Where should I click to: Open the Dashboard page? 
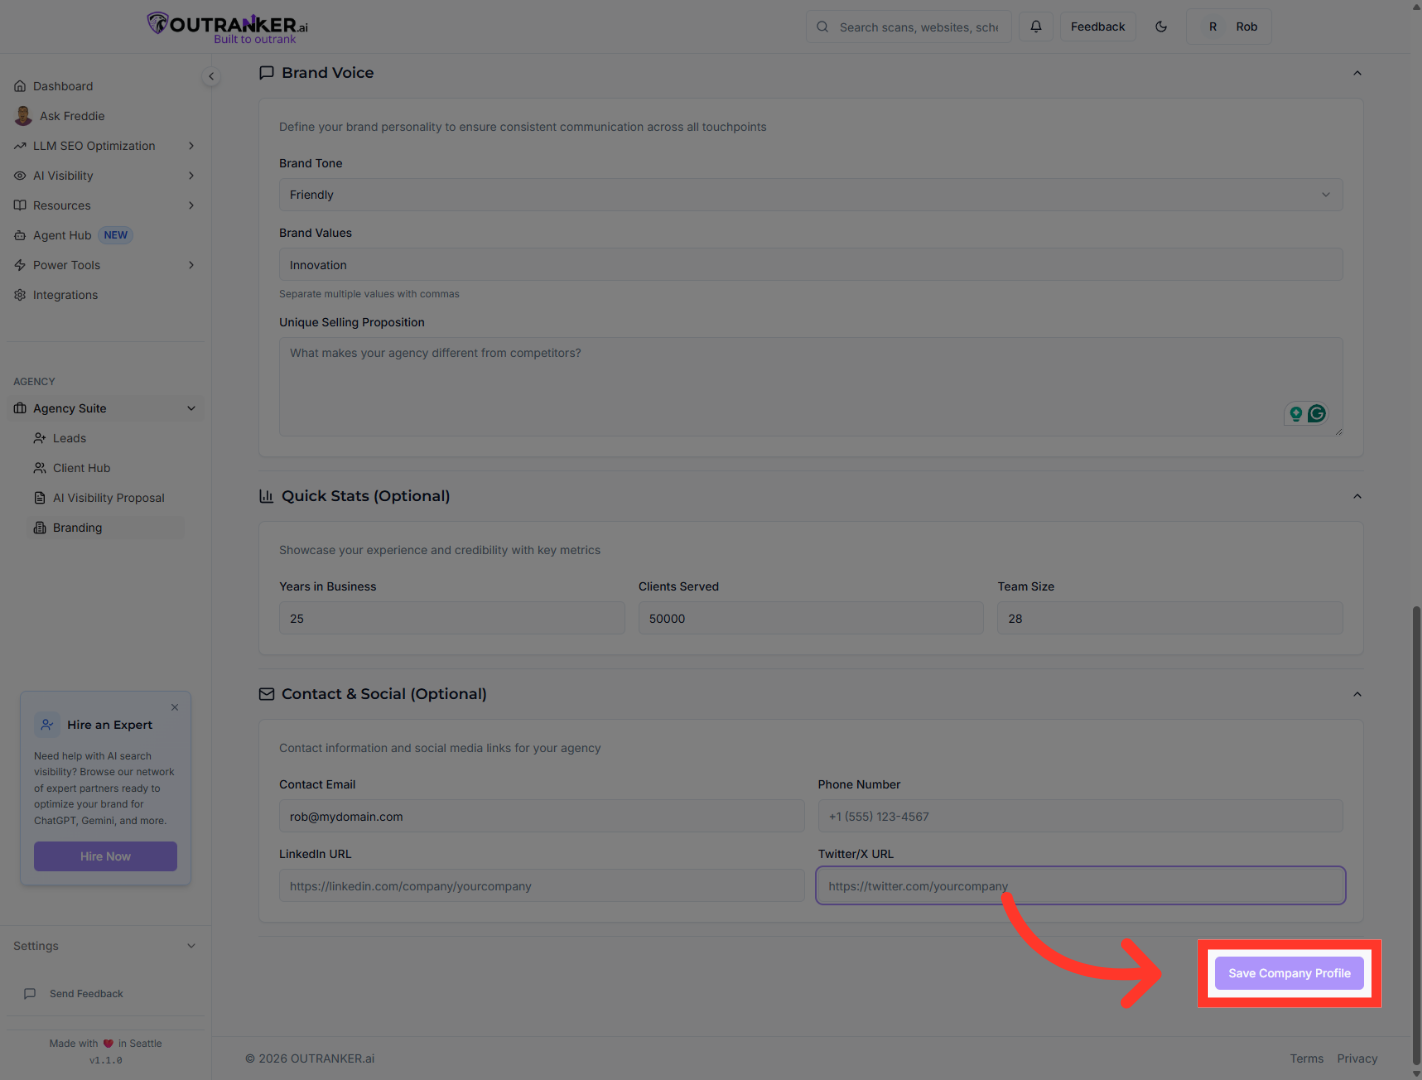point(63,85)
